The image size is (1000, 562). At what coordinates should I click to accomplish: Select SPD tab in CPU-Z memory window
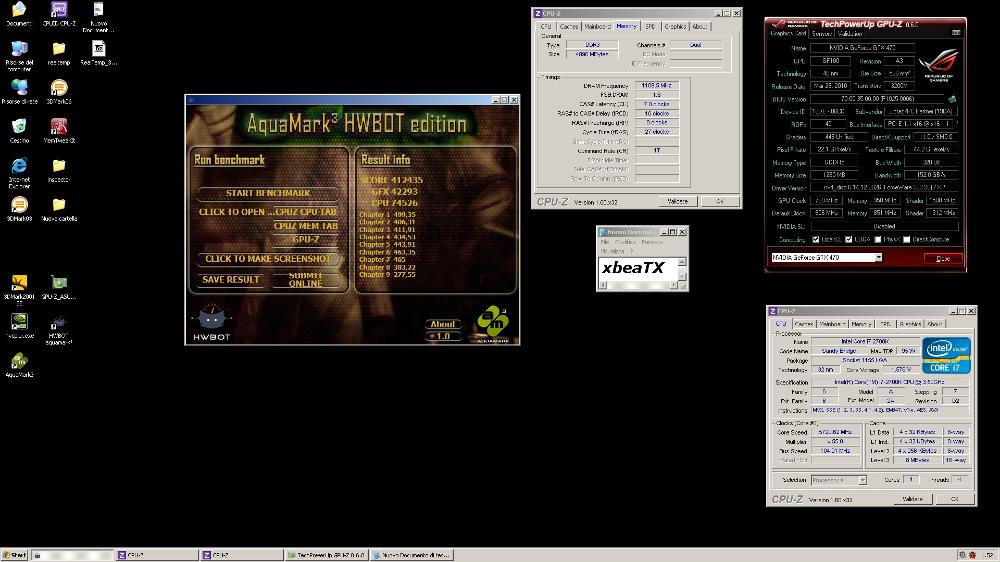[650, 27]
